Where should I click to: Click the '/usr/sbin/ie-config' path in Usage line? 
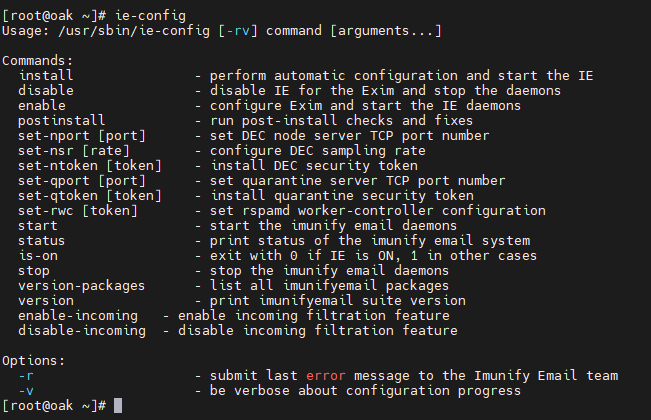pyautogui.click(x=134, y=31)
